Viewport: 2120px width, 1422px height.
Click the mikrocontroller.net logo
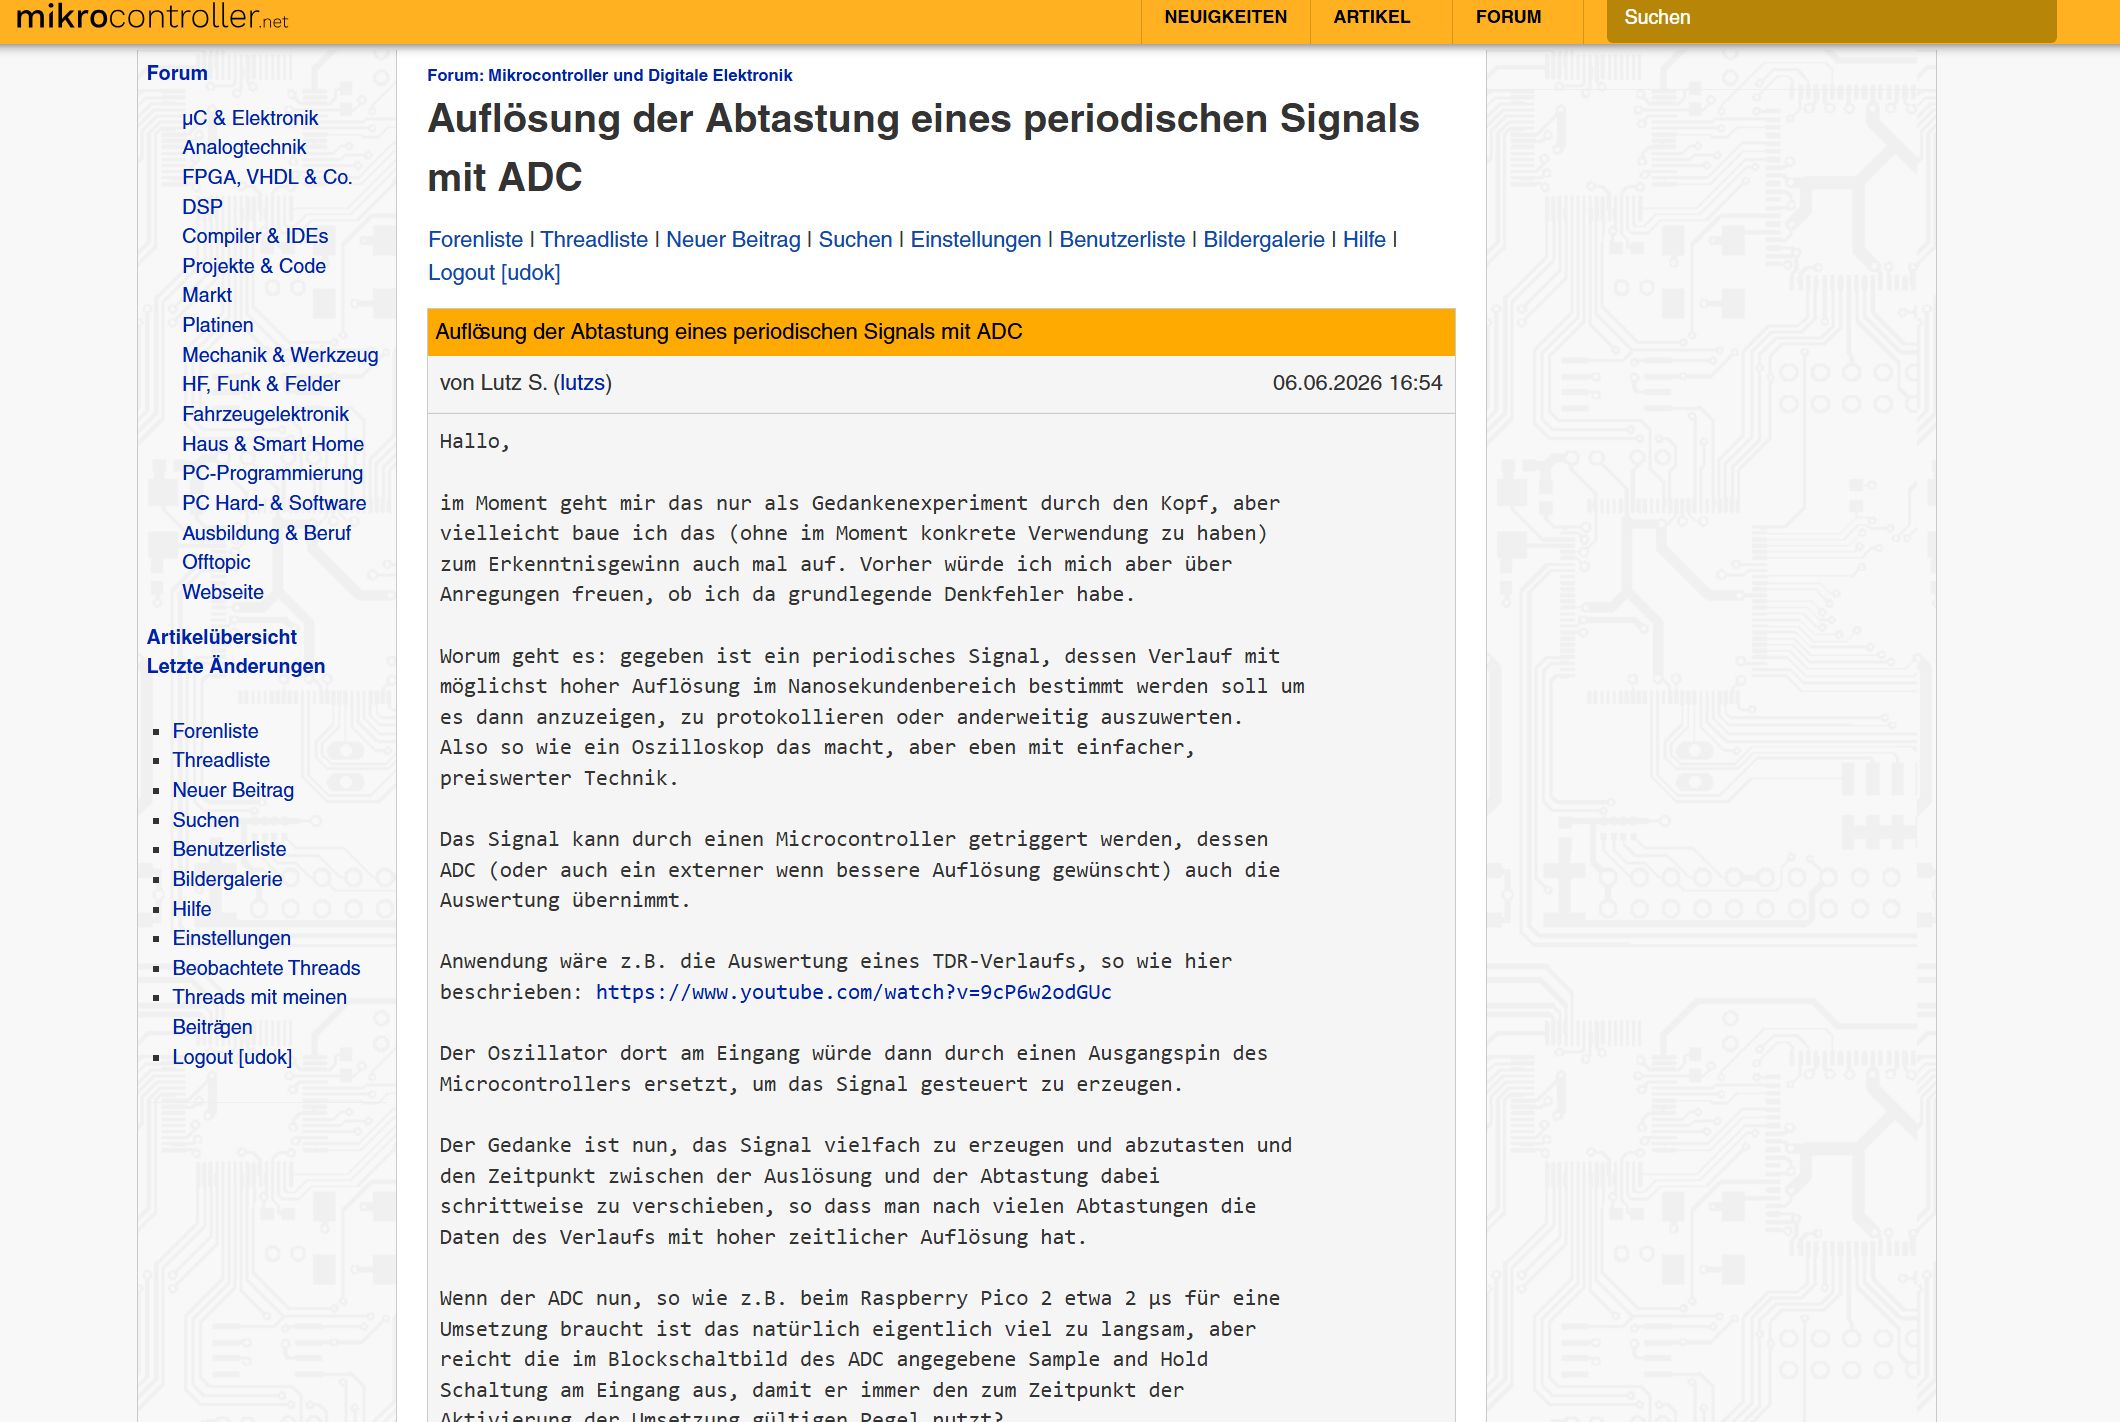(x=152, y=17)
